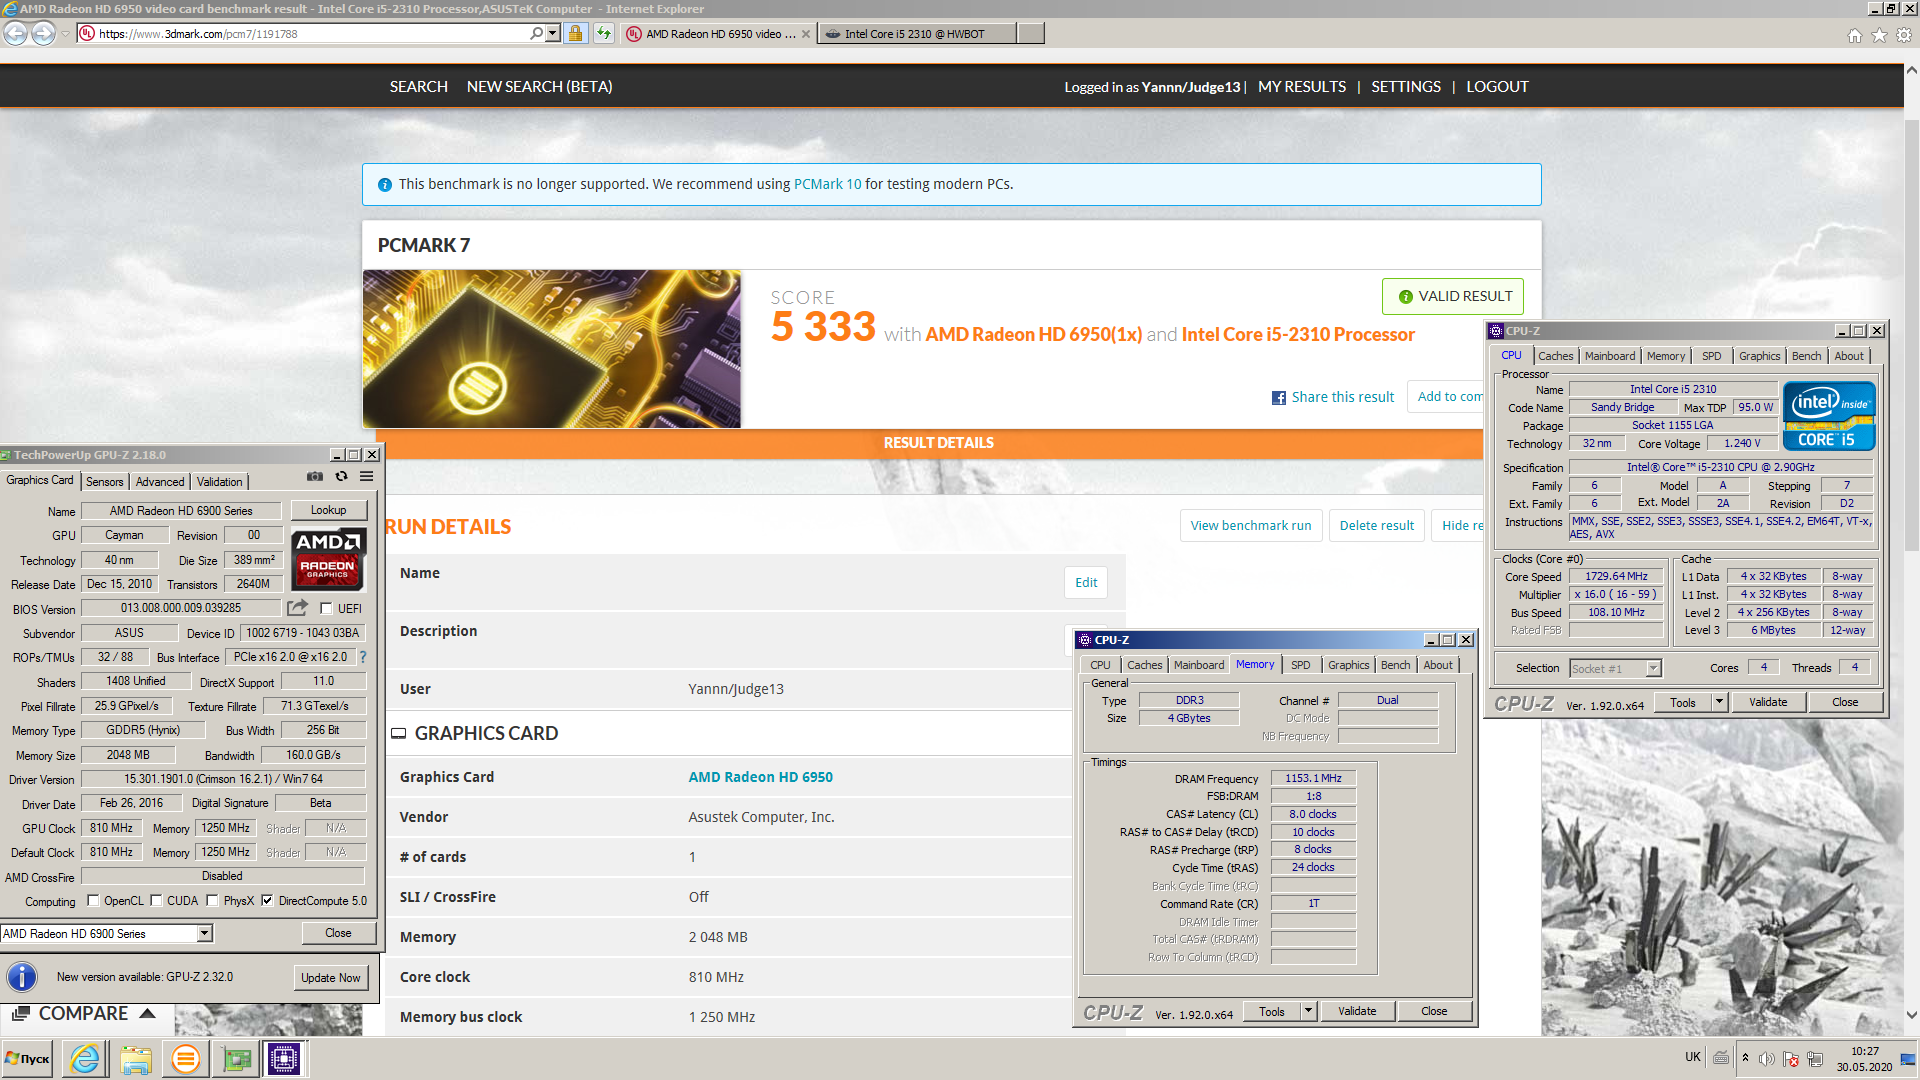
Task: Switch to CPU-Z via the purple taskbar icon
Action: coord(284,1058)
